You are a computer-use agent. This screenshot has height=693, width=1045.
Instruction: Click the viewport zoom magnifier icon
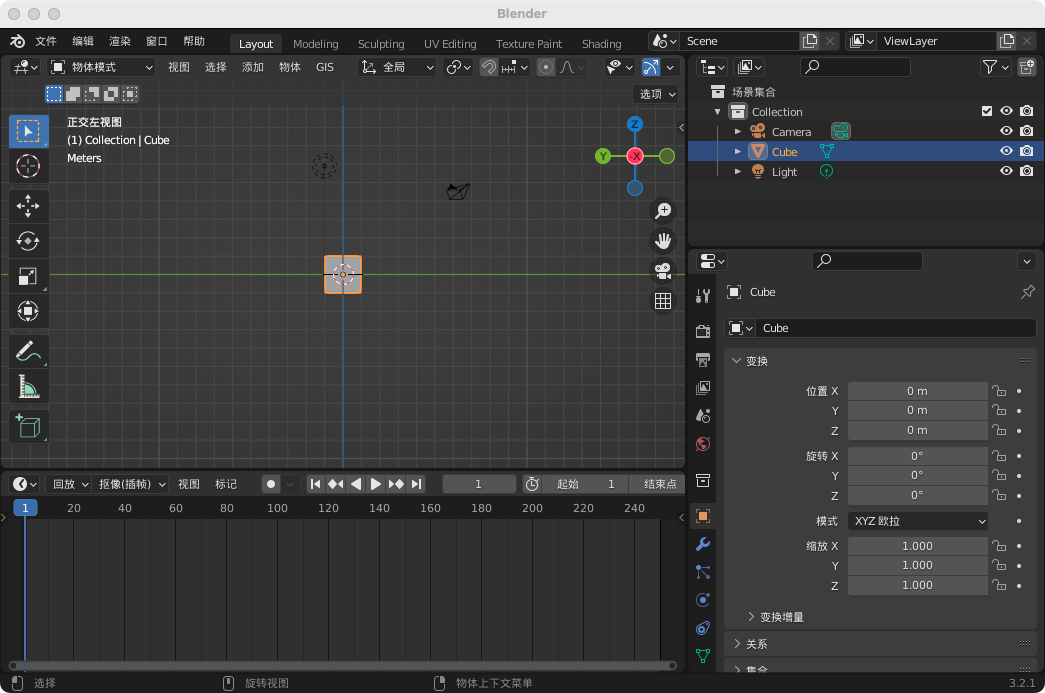coord(662,211)
